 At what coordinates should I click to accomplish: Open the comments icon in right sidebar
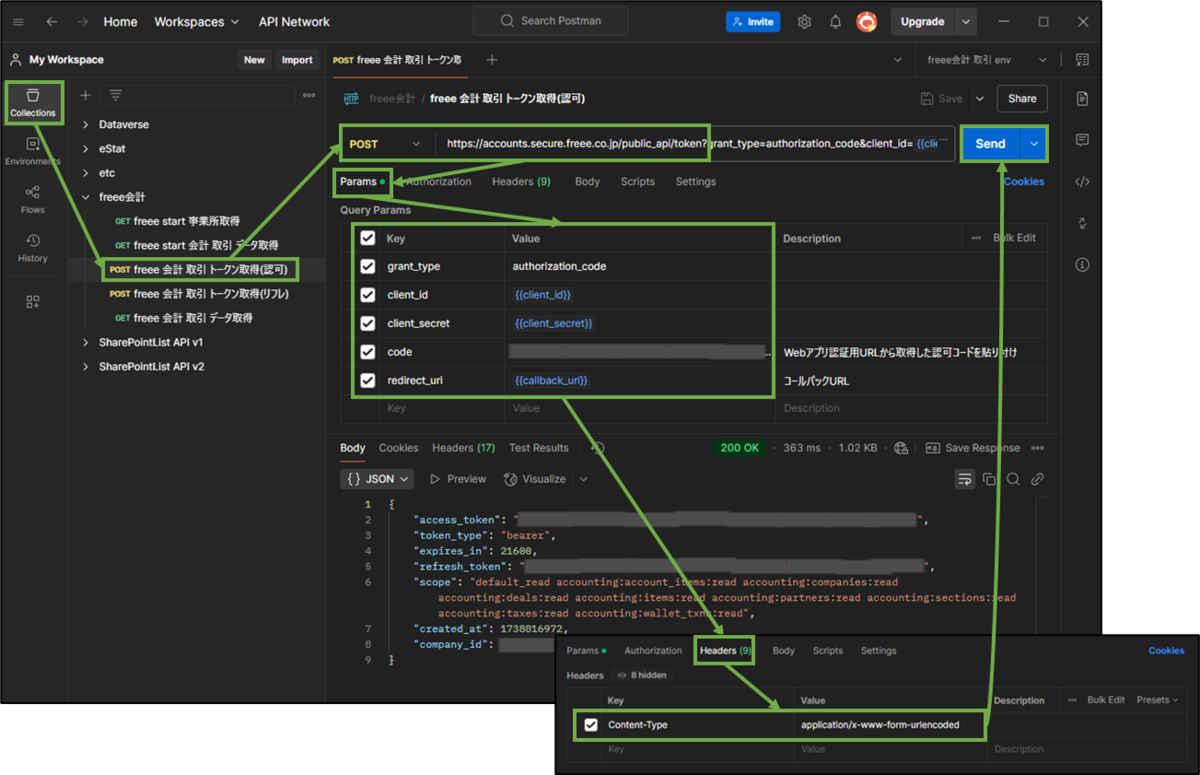click(1082, 139)
